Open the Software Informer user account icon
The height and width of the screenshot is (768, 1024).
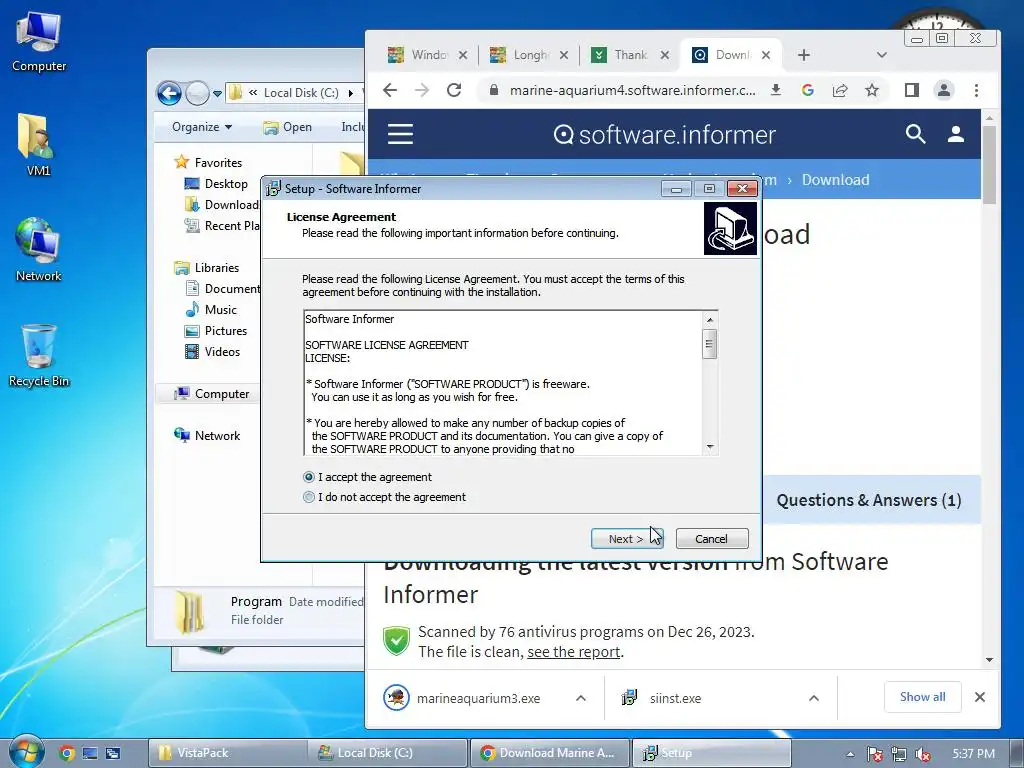(x=956, y=134)
